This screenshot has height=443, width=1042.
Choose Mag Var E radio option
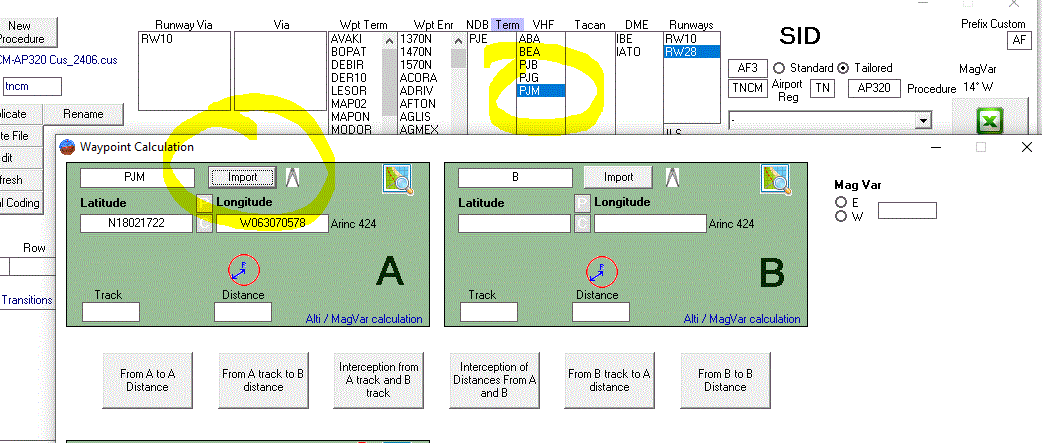coord(841,202)
